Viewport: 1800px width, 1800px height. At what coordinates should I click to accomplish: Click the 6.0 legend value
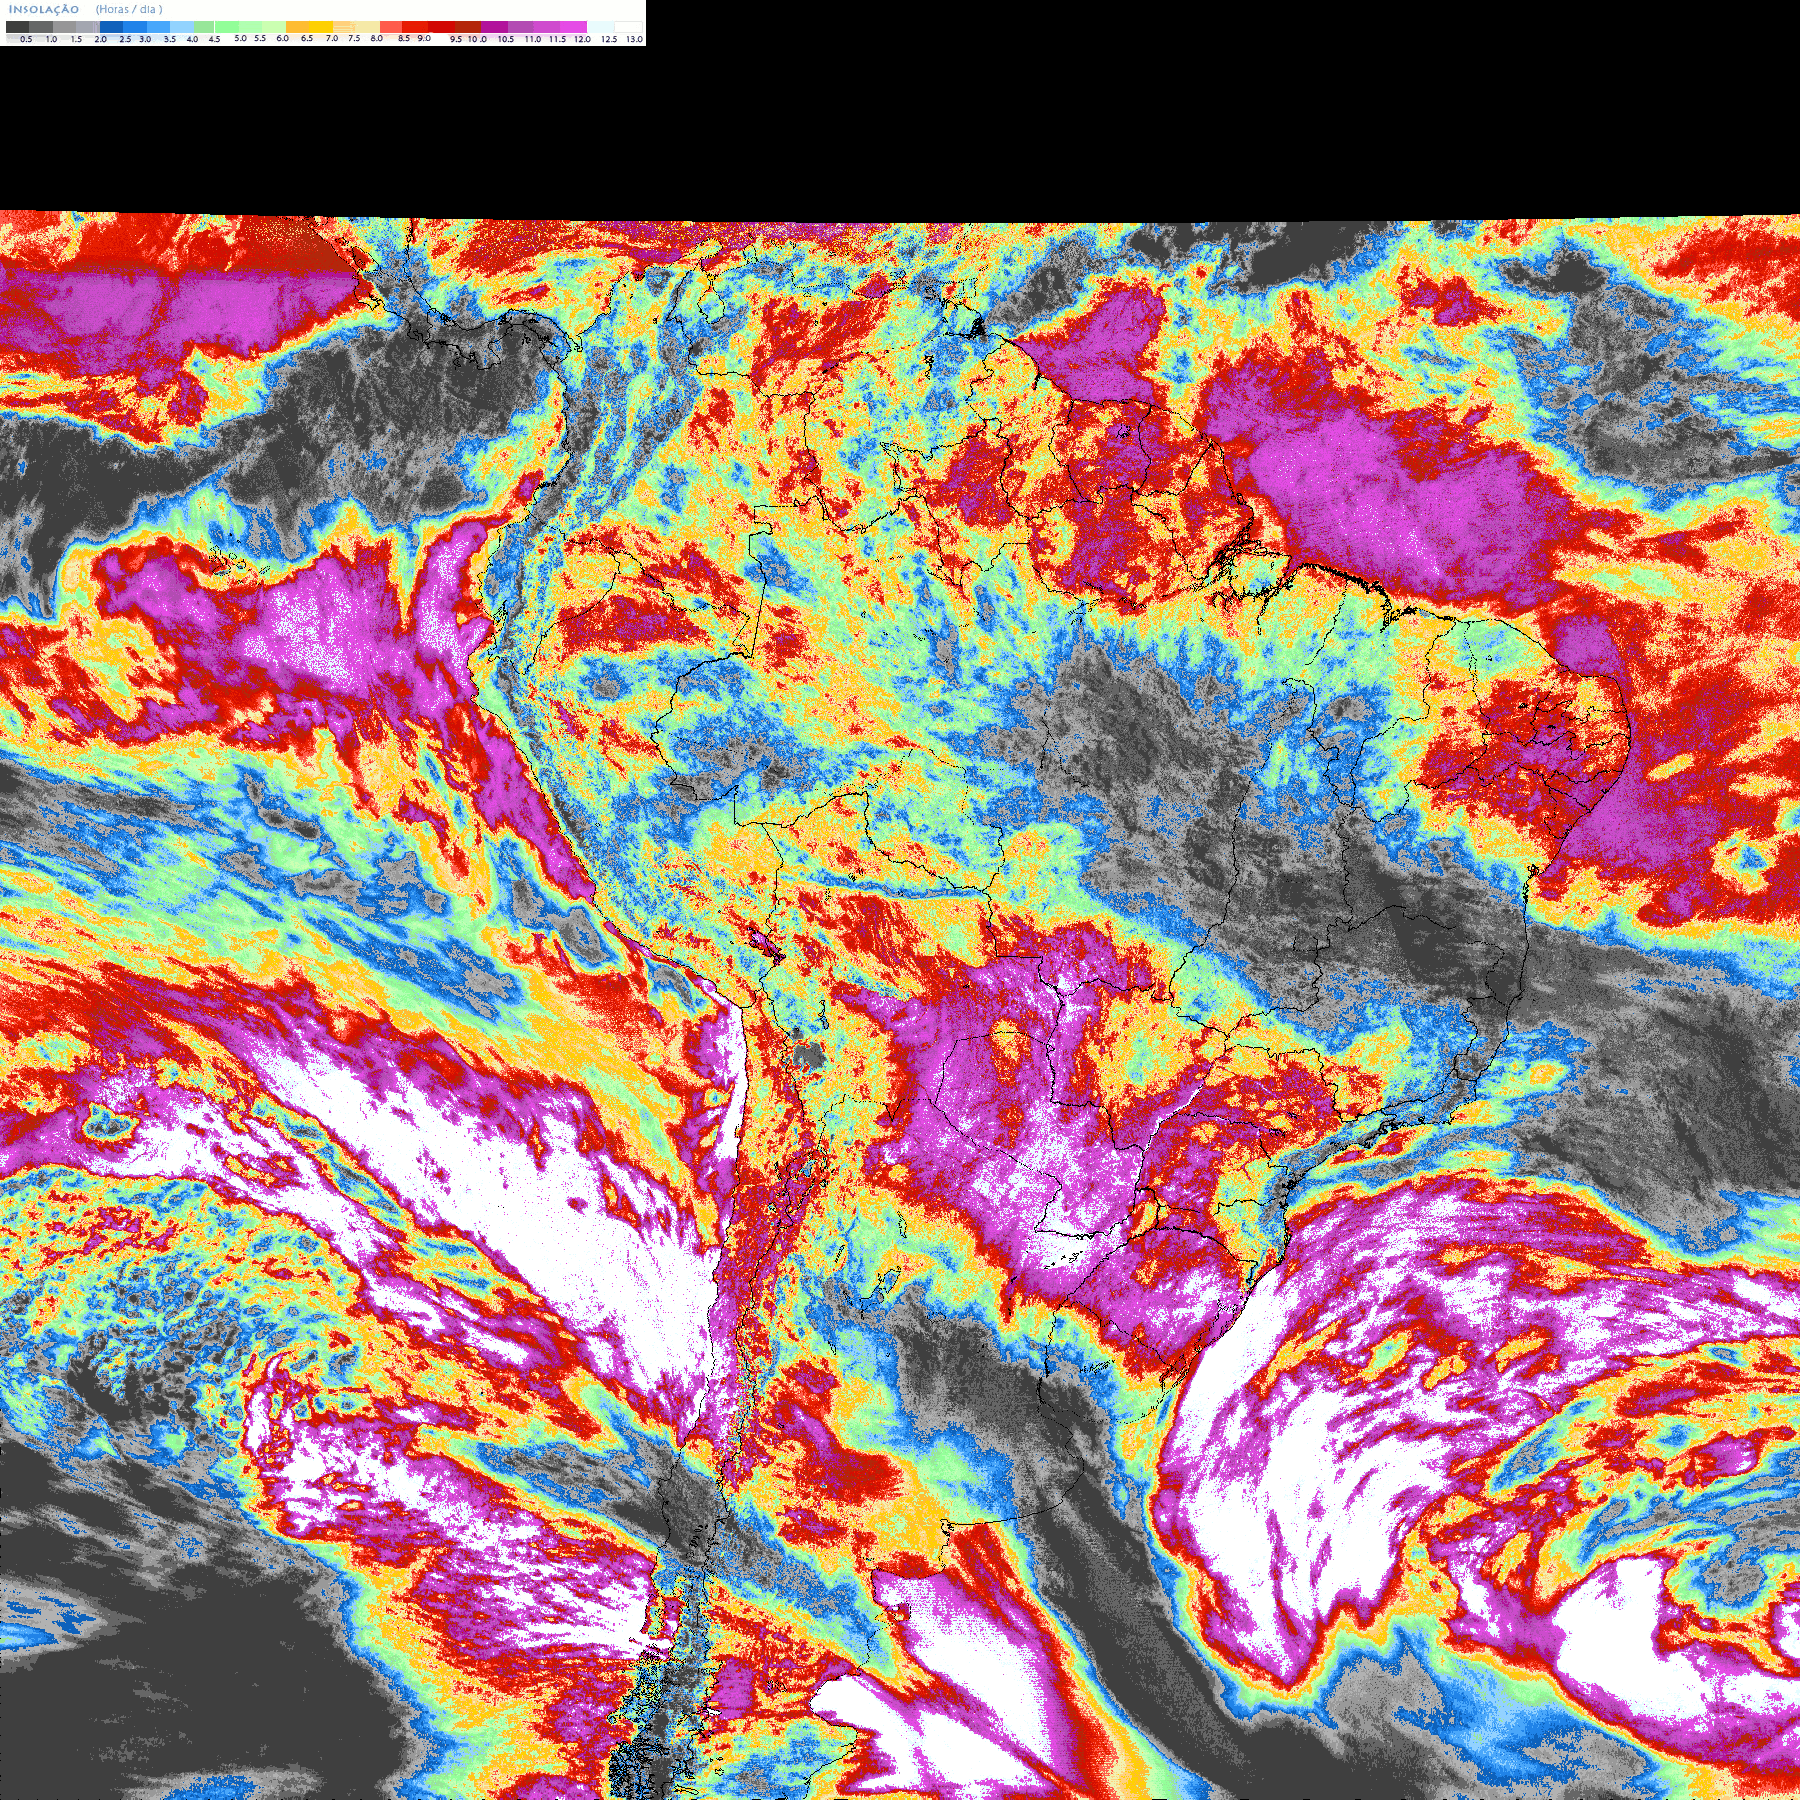[282, 38]
